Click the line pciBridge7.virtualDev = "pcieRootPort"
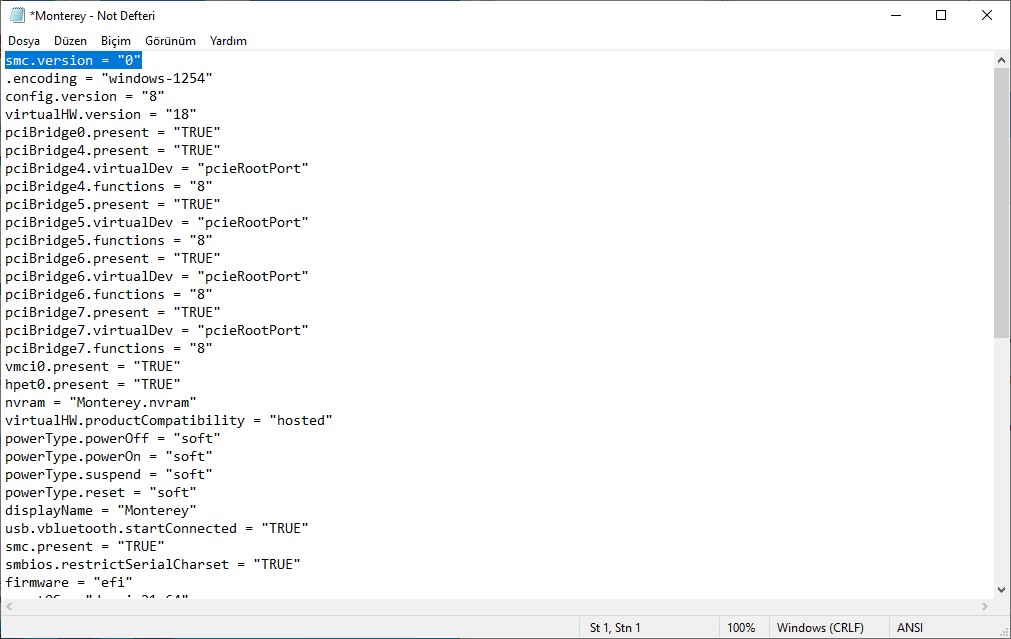Image resolution: width=1011 pixels, height=639 pixels. tap(157, 331)
